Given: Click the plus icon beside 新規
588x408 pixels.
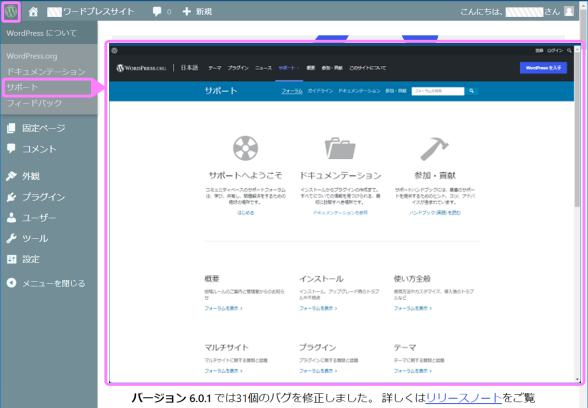Looking at the screenshot, I should 186,12.
